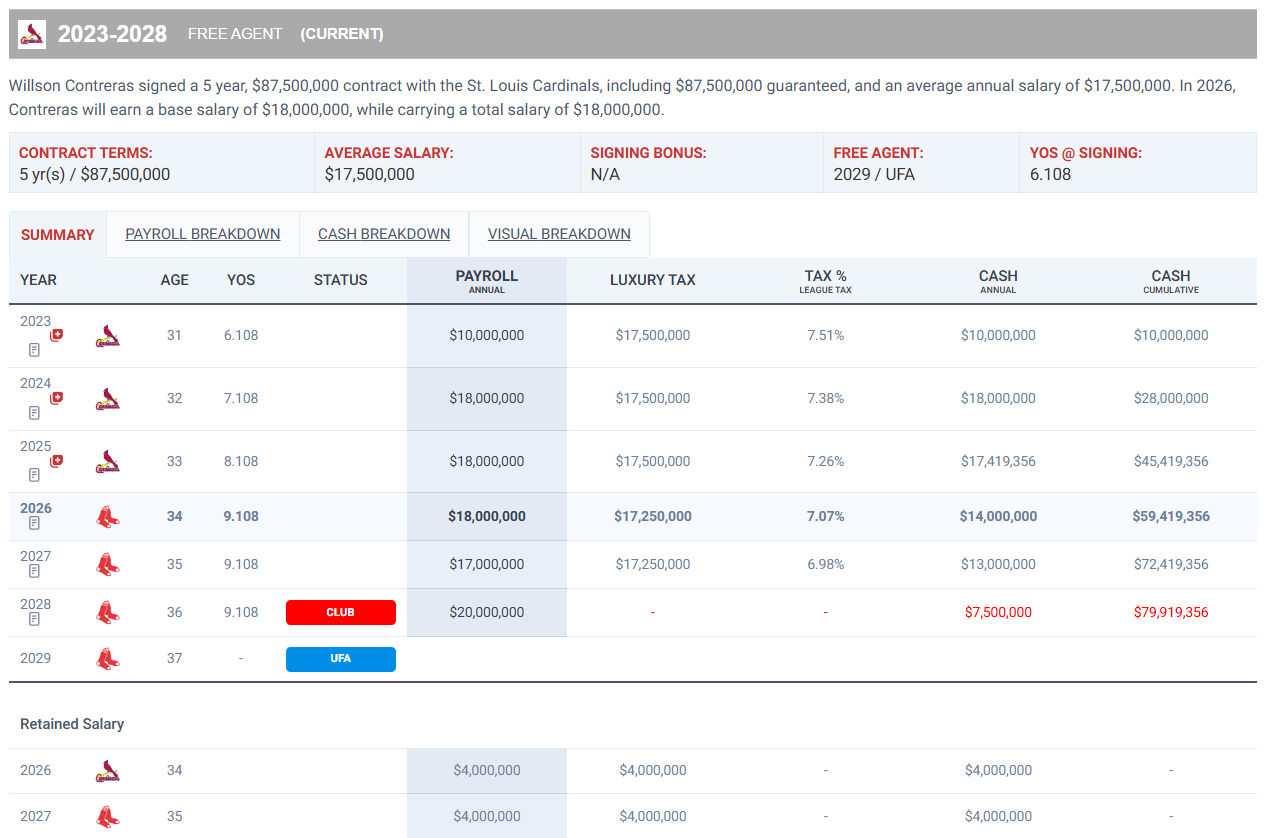This screenshot has height=838, width=1276.
Task: Click the Red Sox logo in the 2029 row
Action: click(x=107, y=659)
